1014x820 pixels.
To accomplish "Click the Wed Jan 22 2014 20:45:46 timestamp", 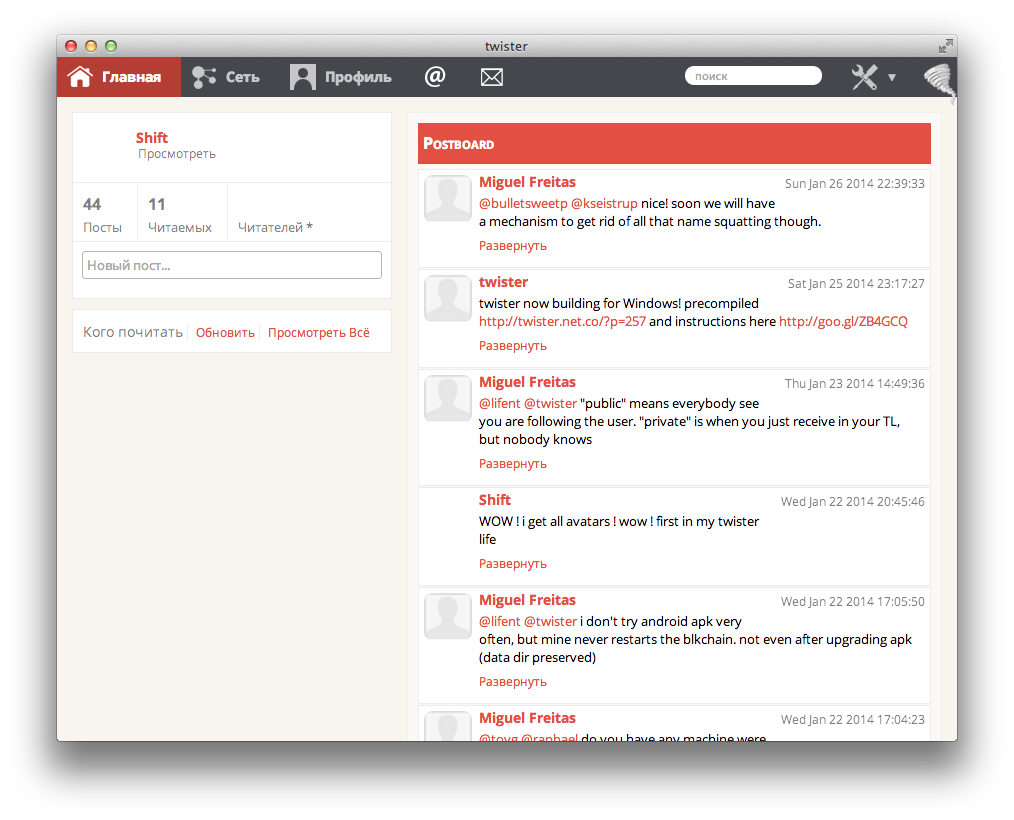I will coord(852,502).
